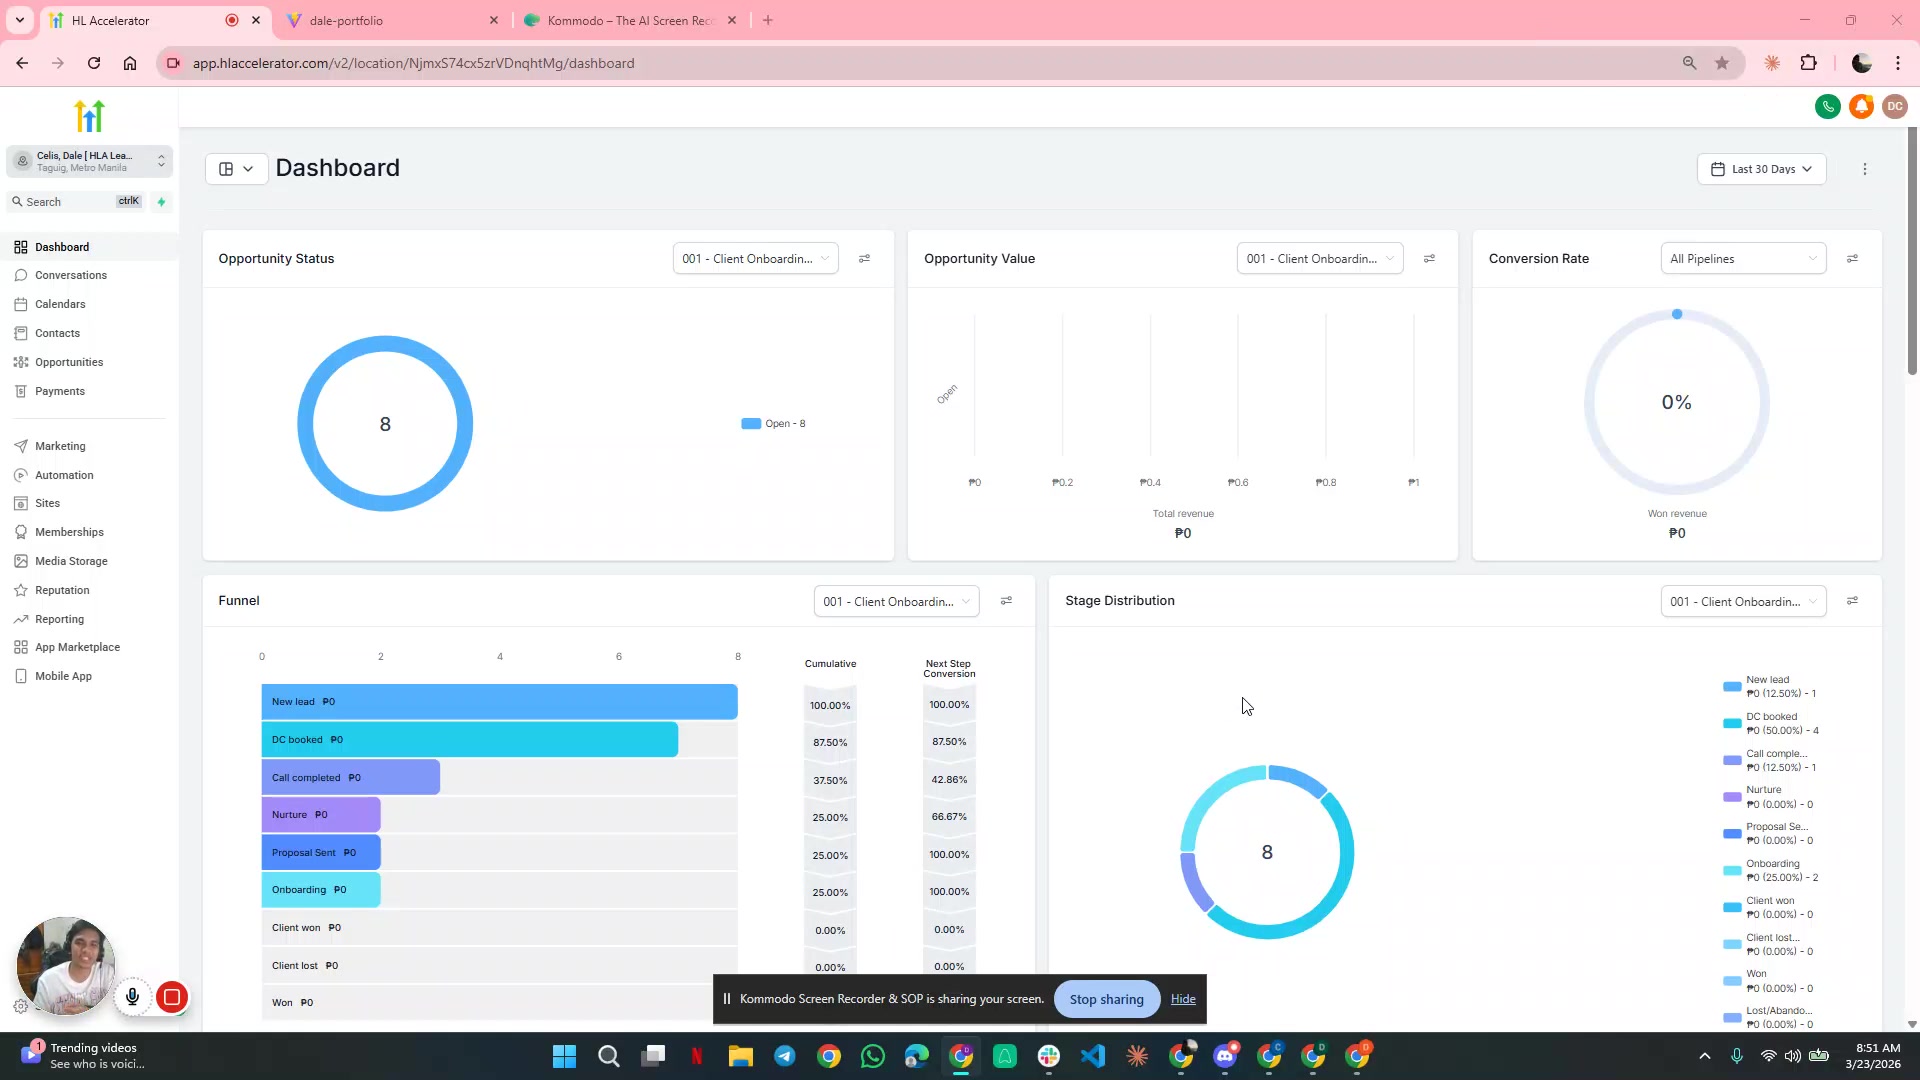This screenshot has height=1080, width=1920.
Task: Open Opportunity Status widget filter settings icon
Action: 864,259
